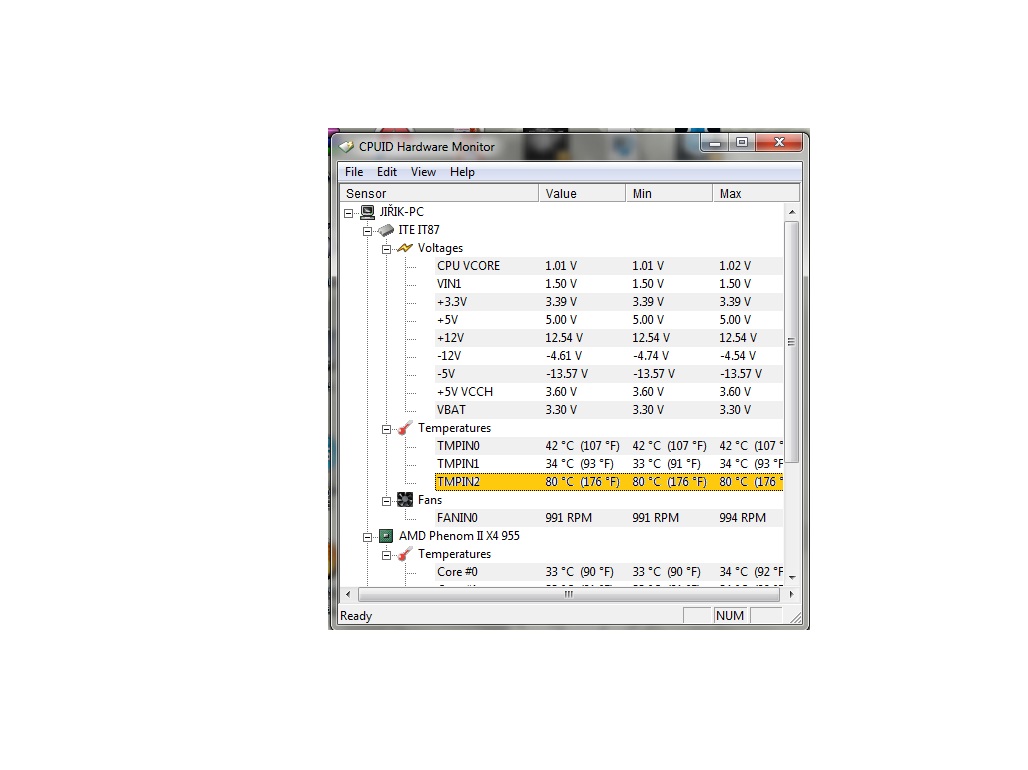Click the chip icon beside ITE IT87

click(x=386, y=230)
